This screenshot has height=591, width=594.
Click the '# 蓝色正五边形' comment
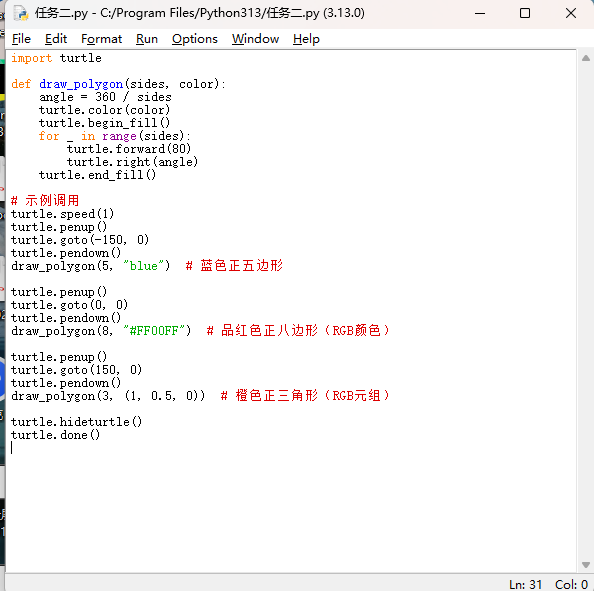tap(234, 266)
